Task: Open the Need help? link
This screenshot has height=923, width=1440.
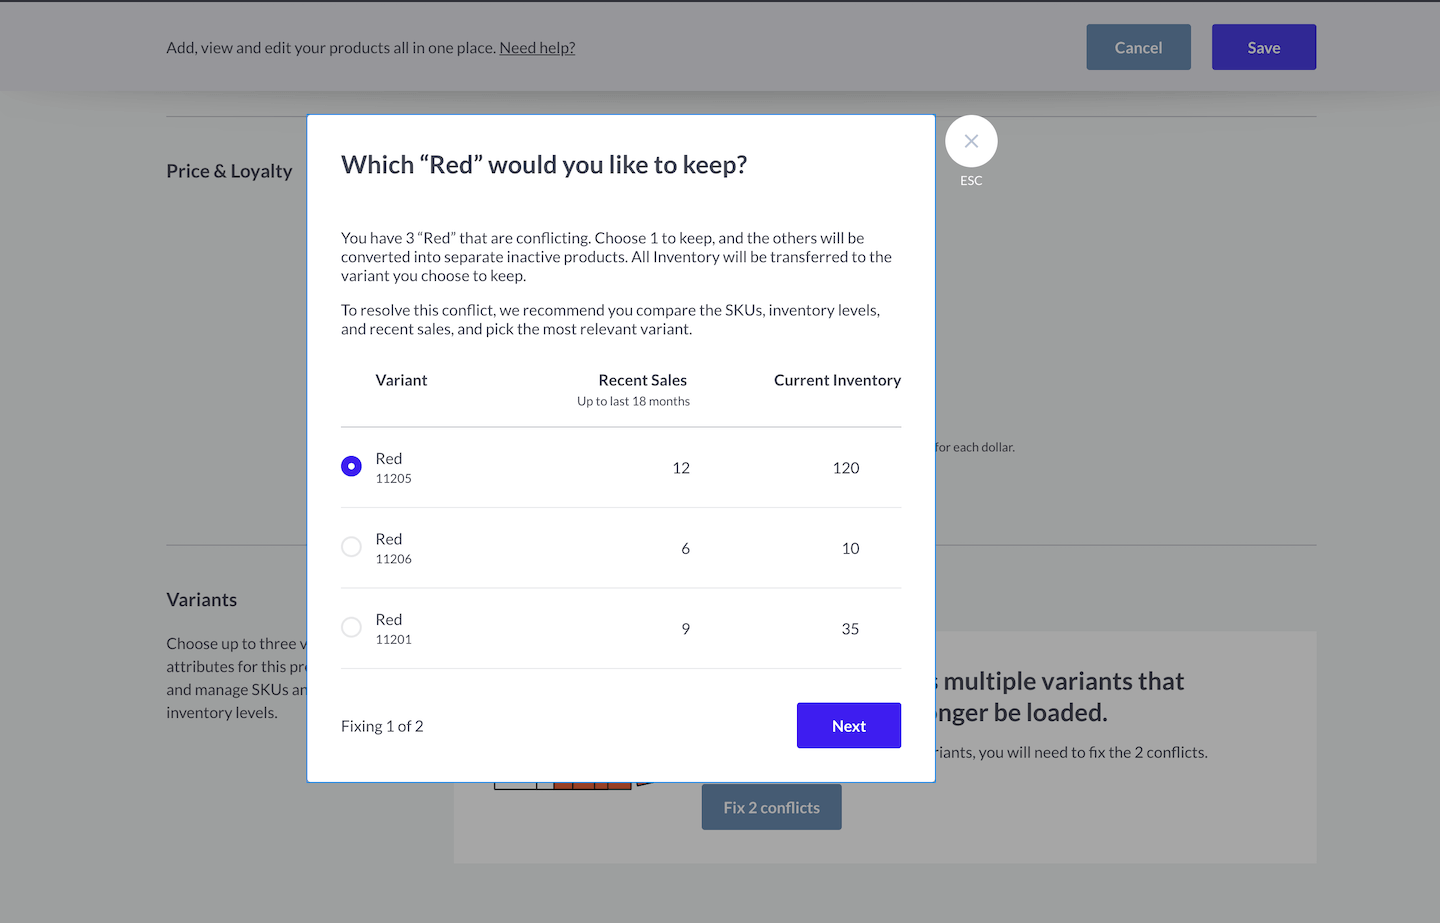Action: (537, 48)
